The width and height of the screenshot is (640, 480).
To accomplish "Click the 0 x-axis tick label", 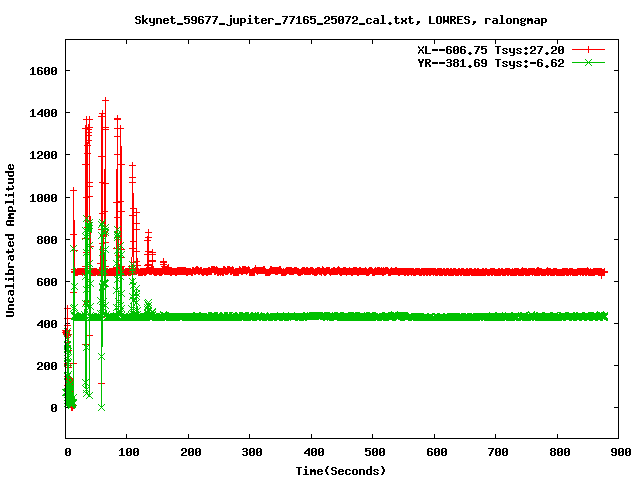I will pos(68,452).
